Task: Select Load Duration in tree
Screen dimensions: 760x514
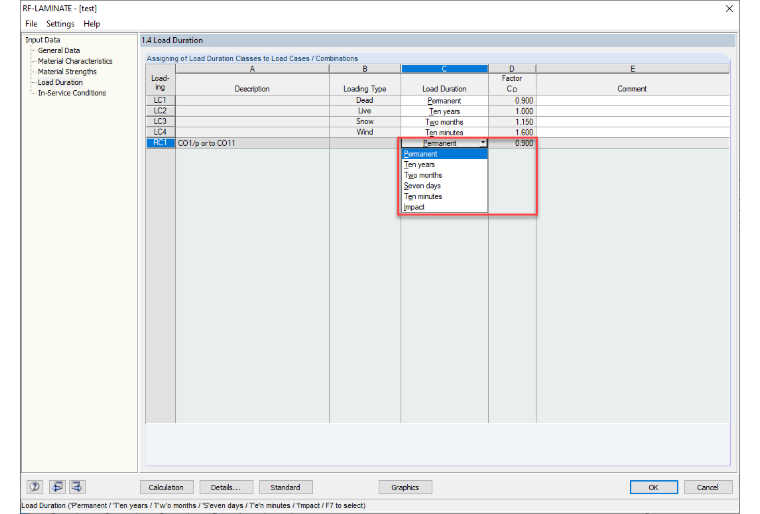Action: 60,82
